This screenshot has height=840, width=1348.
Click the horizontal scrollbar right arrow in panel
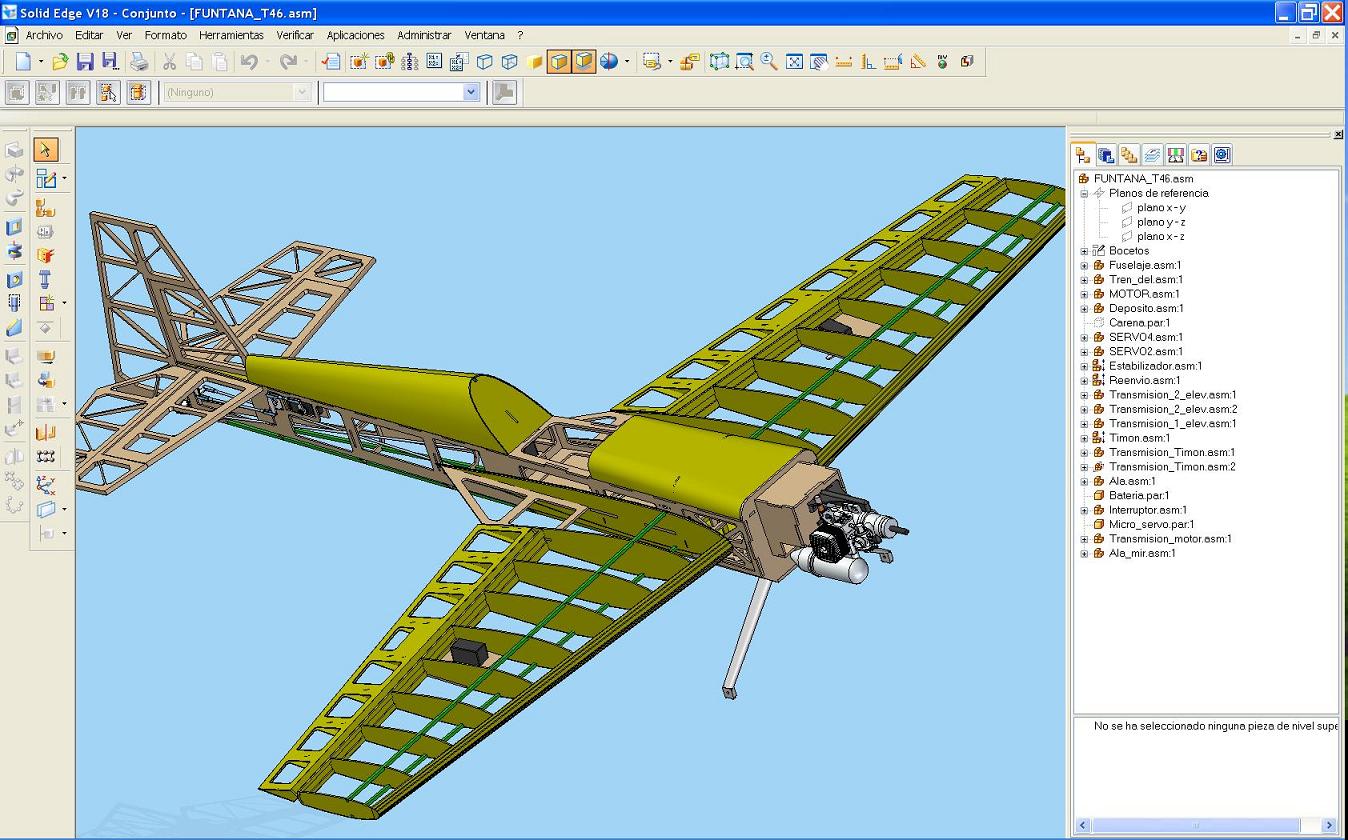1329,826
